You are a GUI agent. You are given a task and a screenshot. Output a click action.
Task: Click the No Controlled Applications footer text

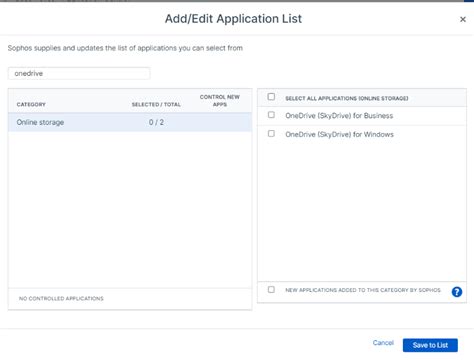coord(61,298)
